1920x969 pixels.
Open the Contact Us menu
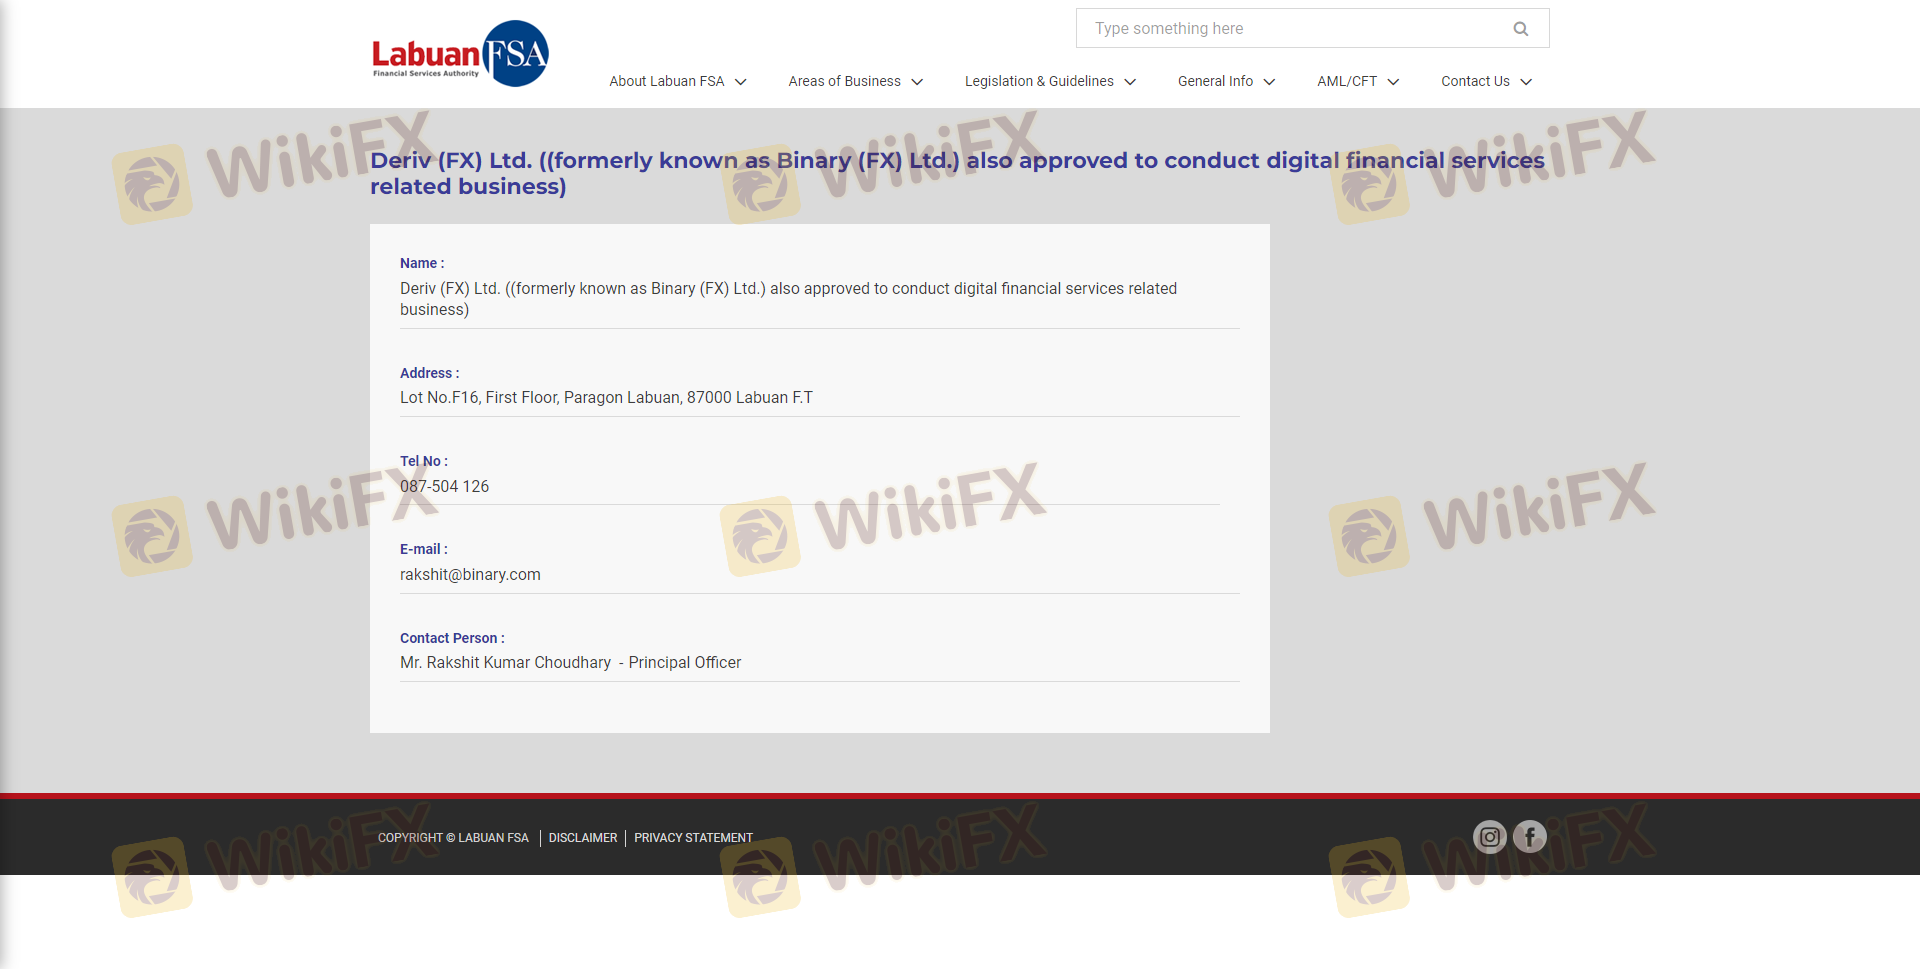coord(1486,81)
